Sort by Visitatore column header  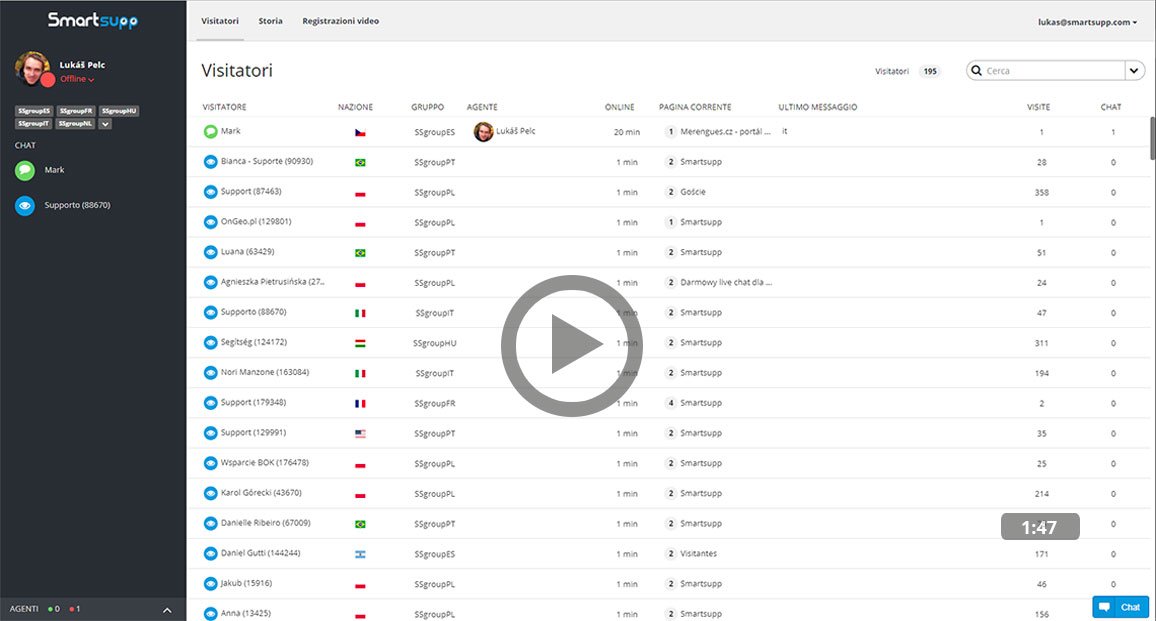[x=224, y=107]
